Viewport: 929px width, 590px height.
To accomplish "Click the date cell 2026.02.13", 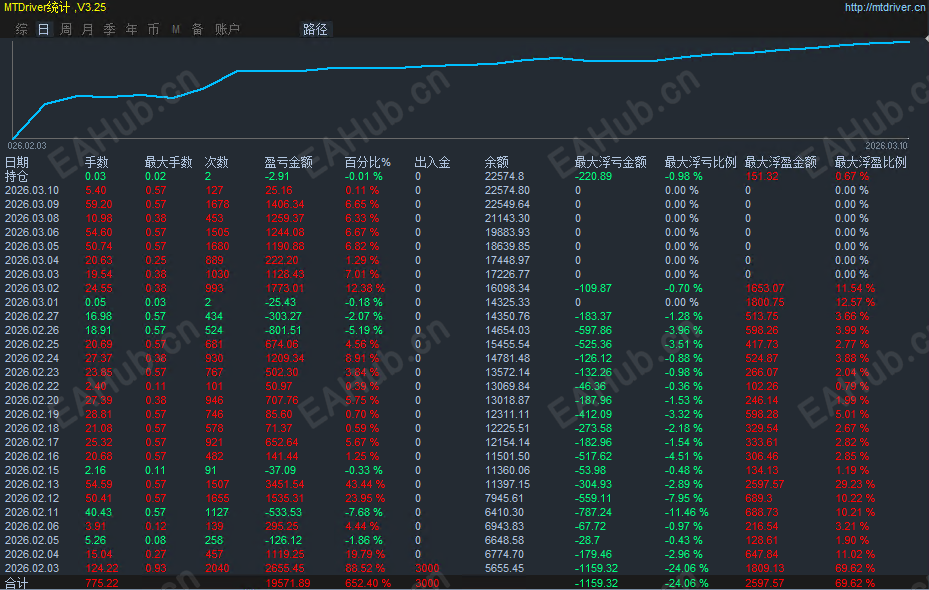I will click(32, 485).
